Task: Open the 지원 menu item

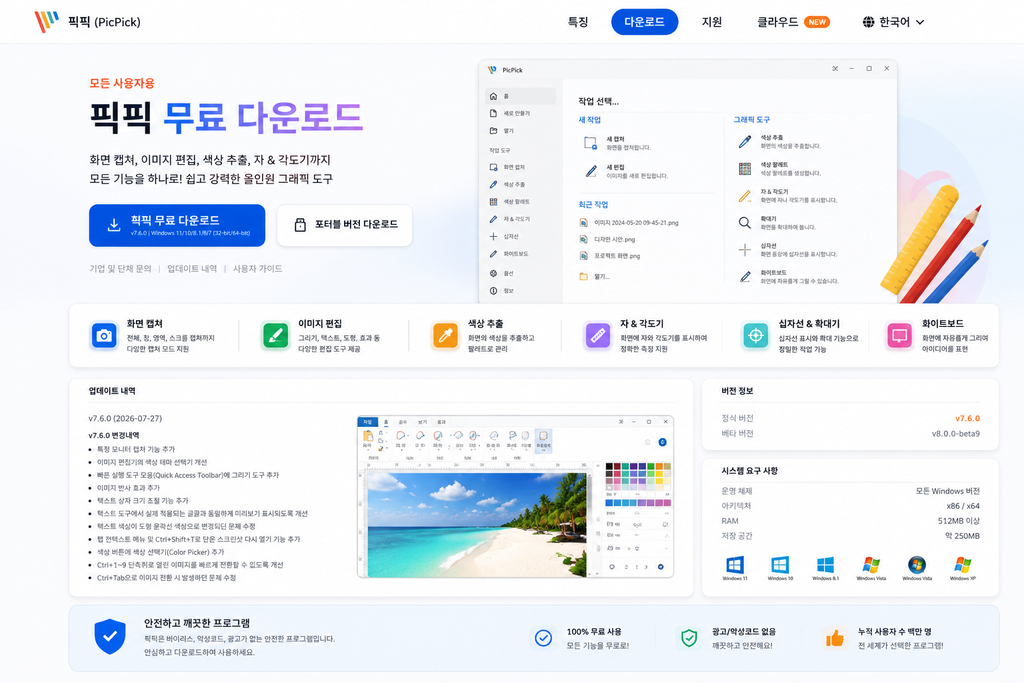Action: point(711,22)
